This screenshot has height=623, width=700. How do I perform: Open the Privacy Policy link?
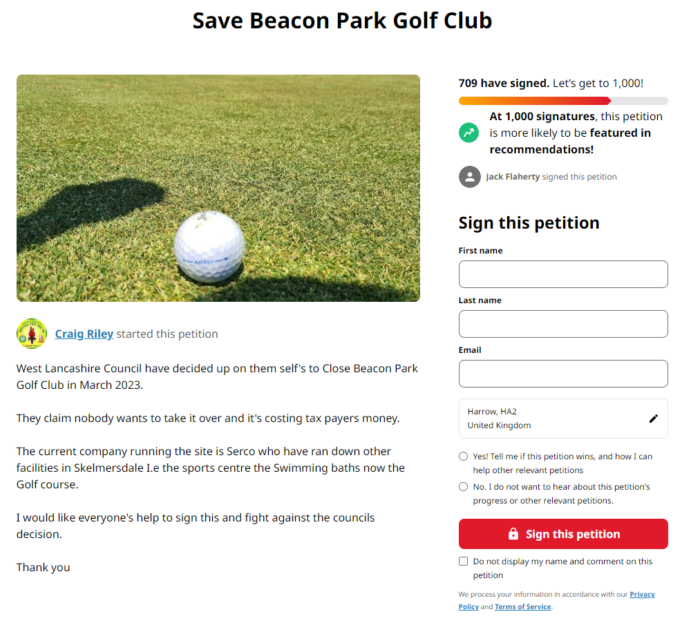tap(642, 594)
